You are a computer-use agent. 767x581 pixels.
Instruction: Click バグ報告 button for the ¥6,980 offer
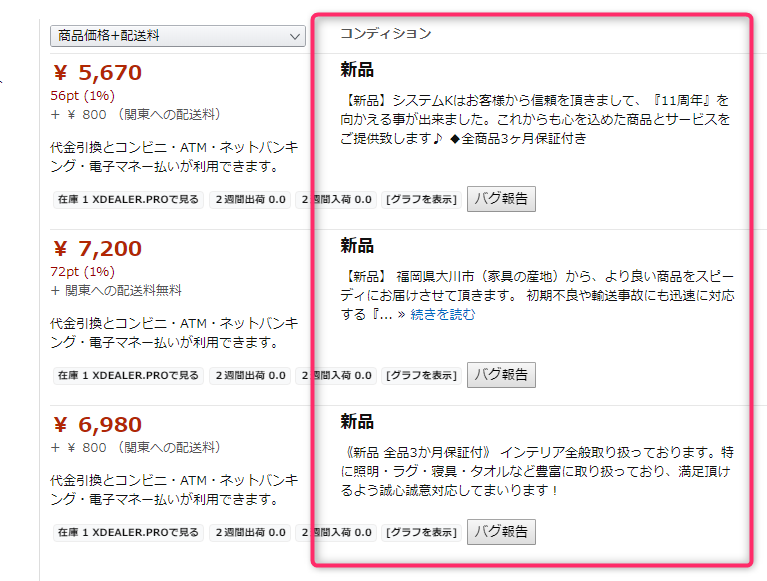[501, 531]
